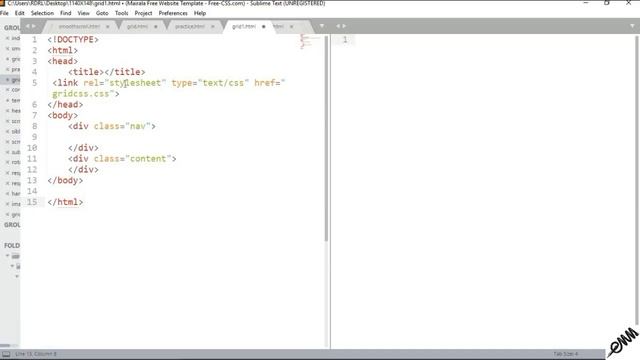Select the grid1.html tab
The image size is (640, 360).
(244, 26)
